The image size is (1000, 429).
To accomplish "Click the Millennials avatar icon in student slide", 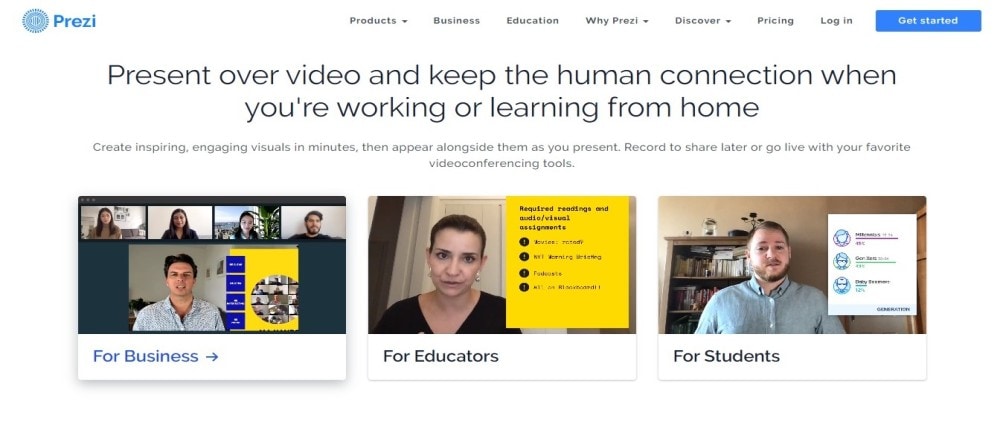I will [841, 238].
